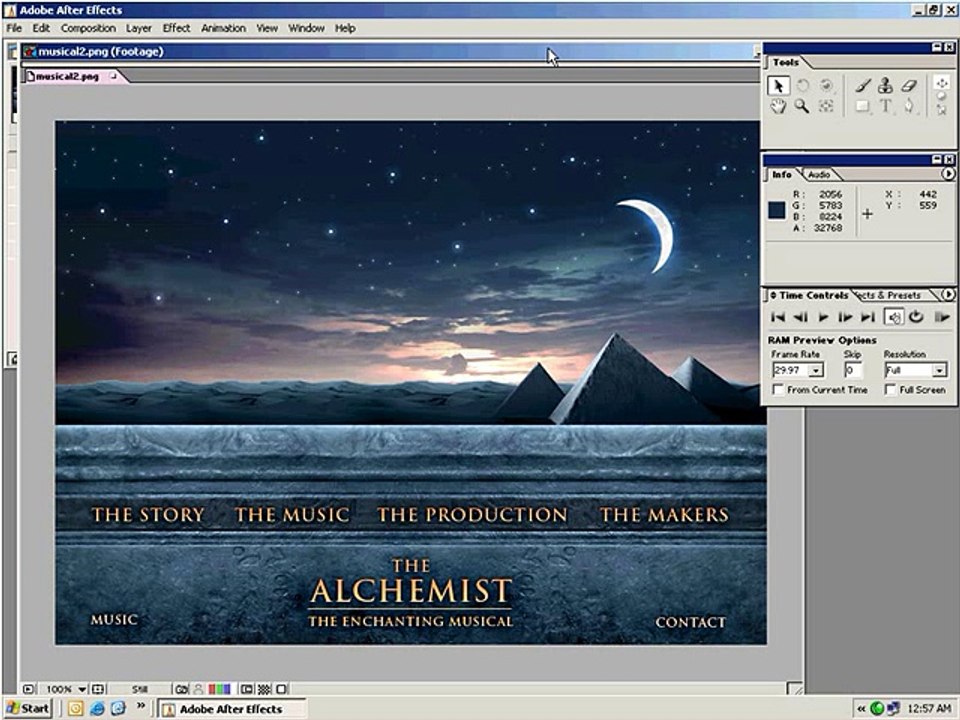This screenshot has width=960, height=720.
Task: Select the Pen tool
Action: (x=909, y=107)
